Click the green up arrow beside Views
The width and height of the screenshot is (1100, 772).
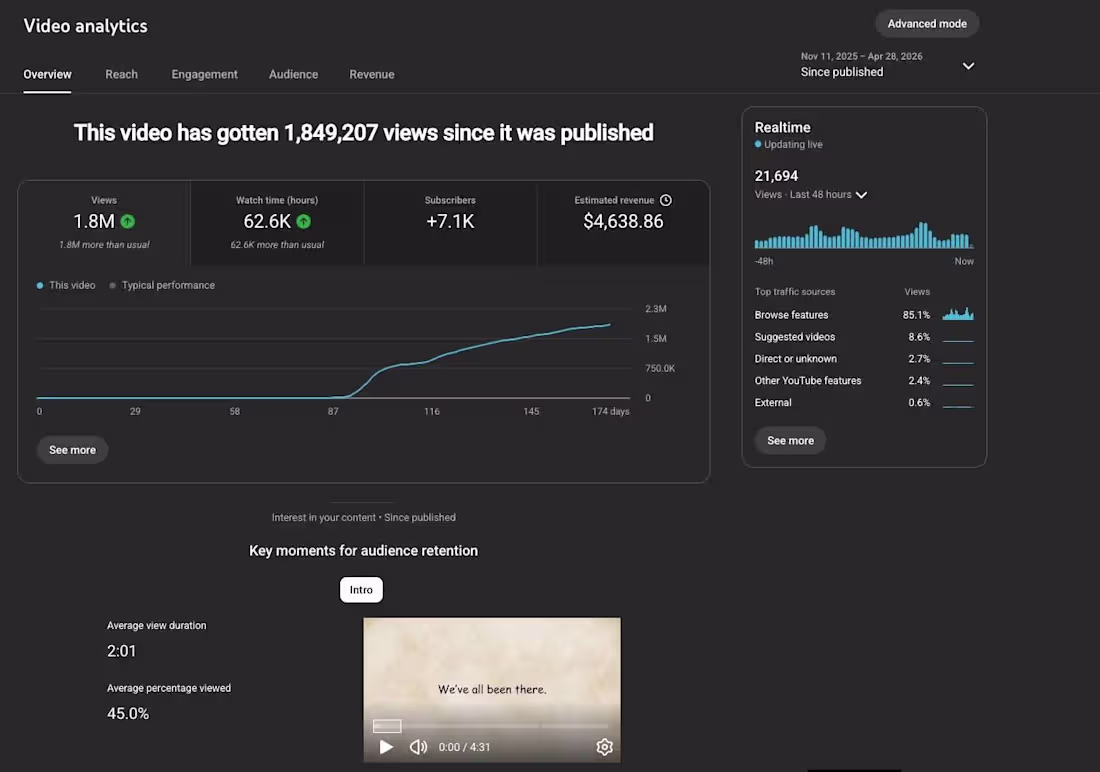(127, 221)
